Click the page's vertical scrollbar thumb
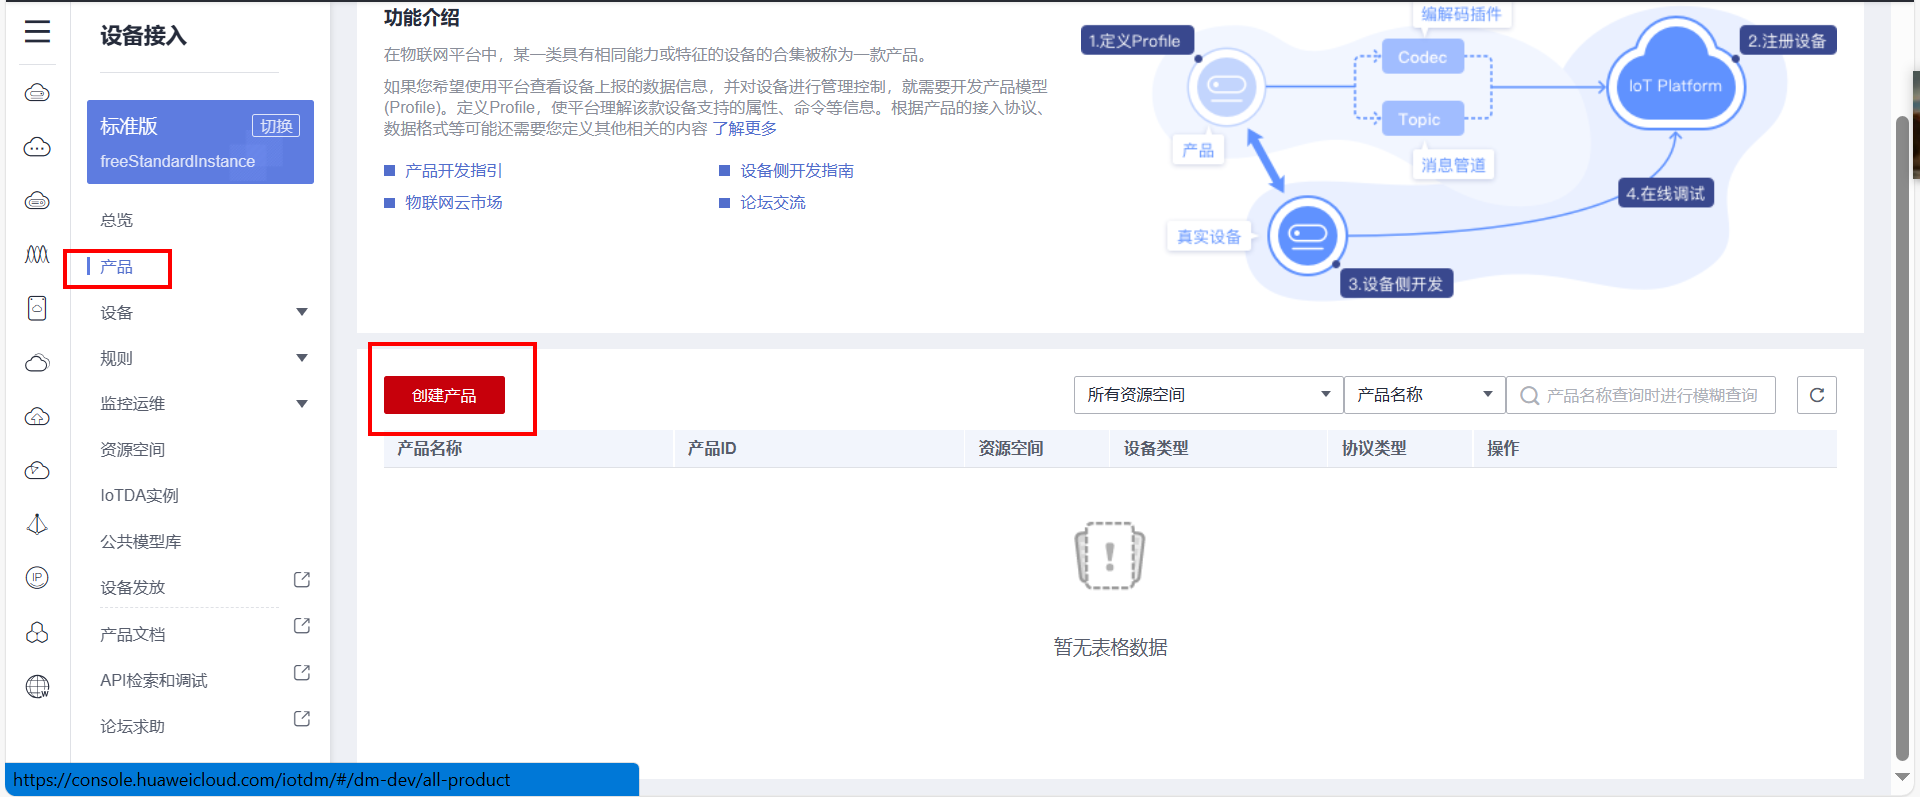 [x=1902, y=438]
